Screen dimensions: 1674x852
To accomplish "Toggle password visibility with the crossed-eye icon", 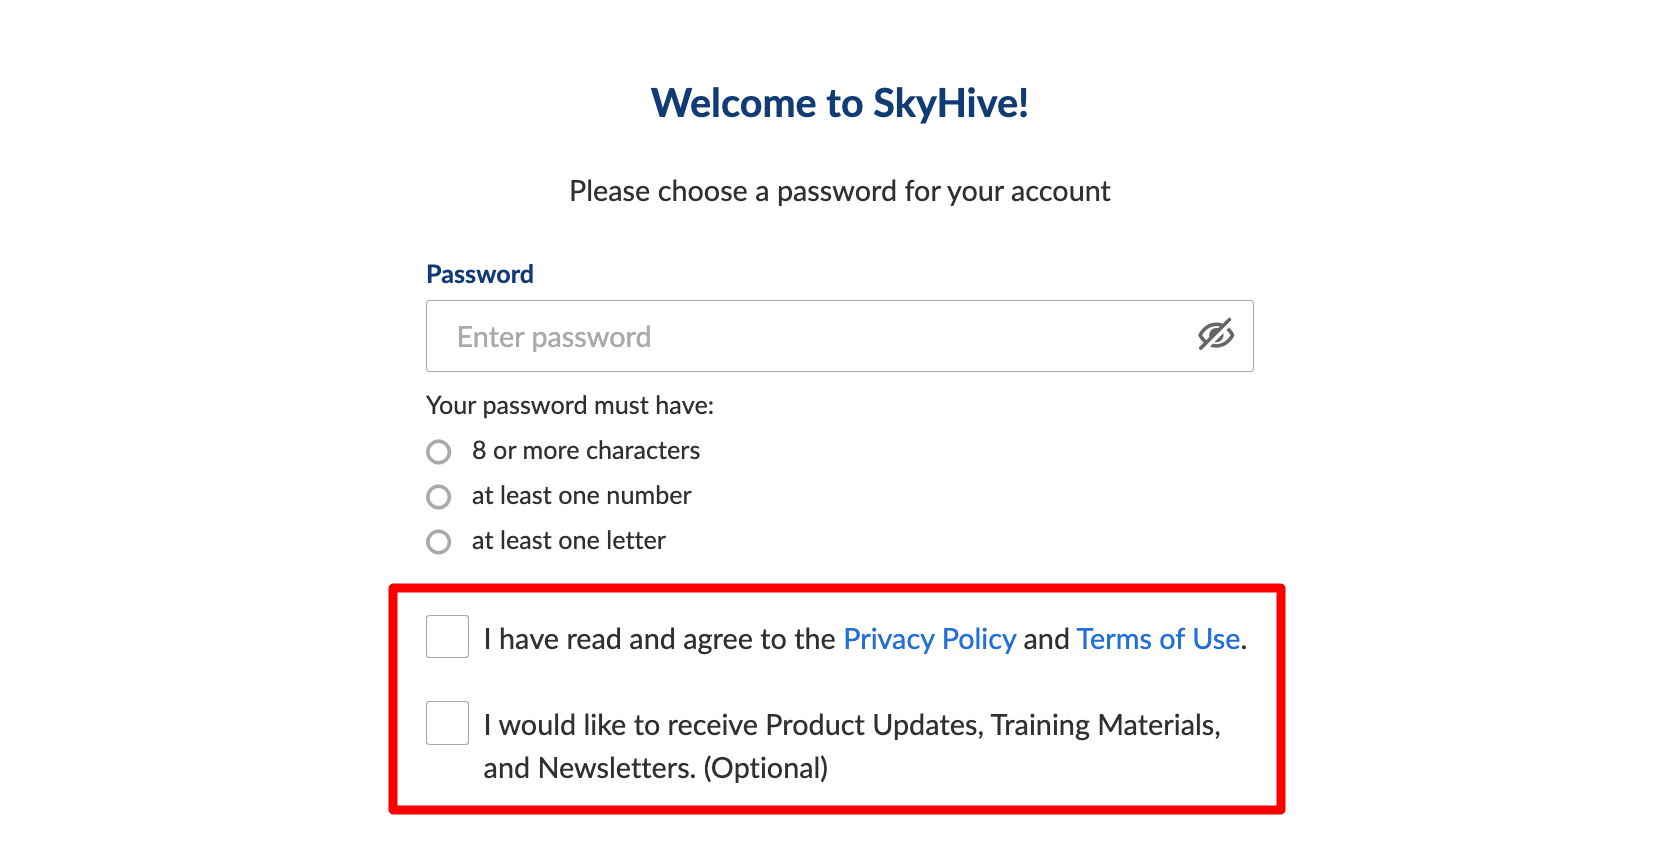I will [1215, 336].
